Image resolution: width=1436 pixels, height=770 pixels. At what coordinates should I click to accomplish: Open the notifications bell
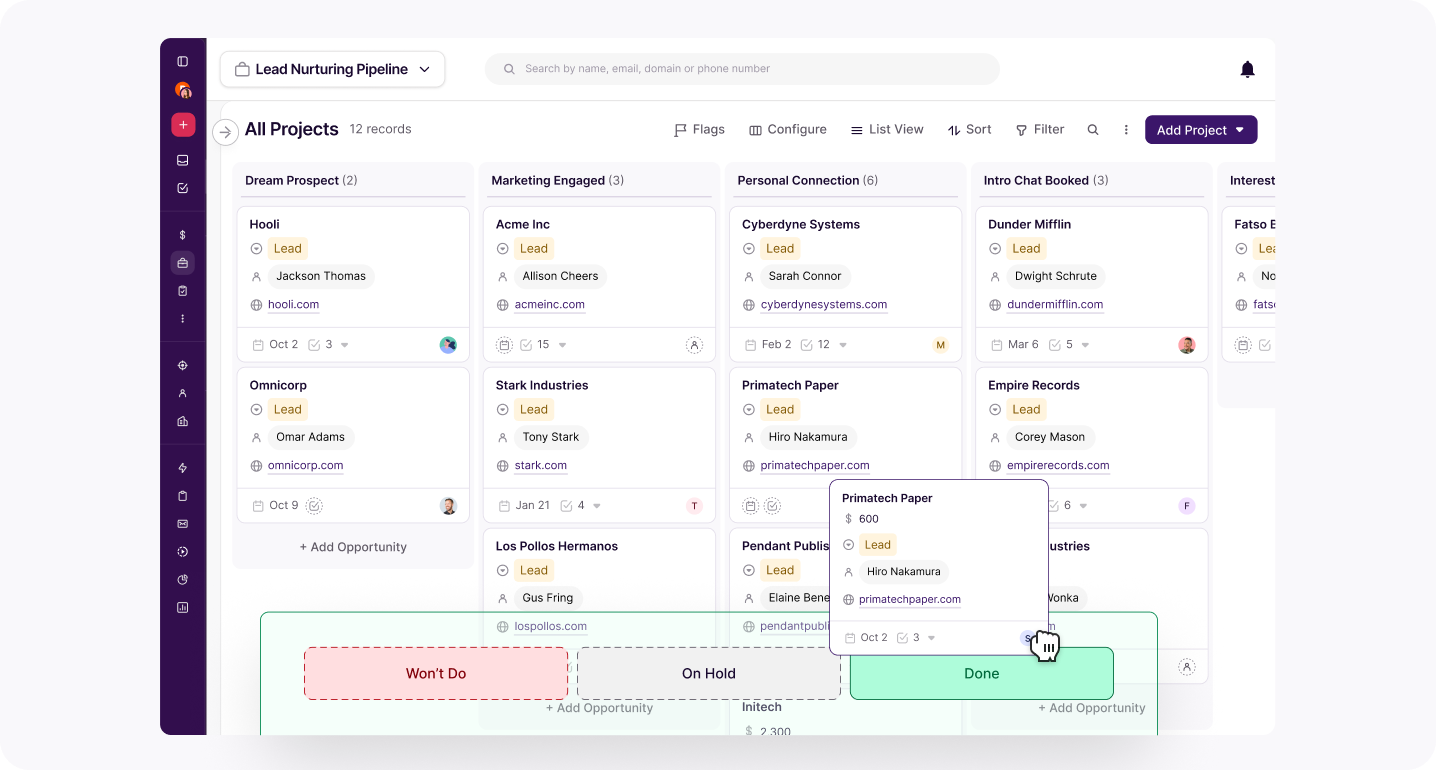click(1247, 69)
